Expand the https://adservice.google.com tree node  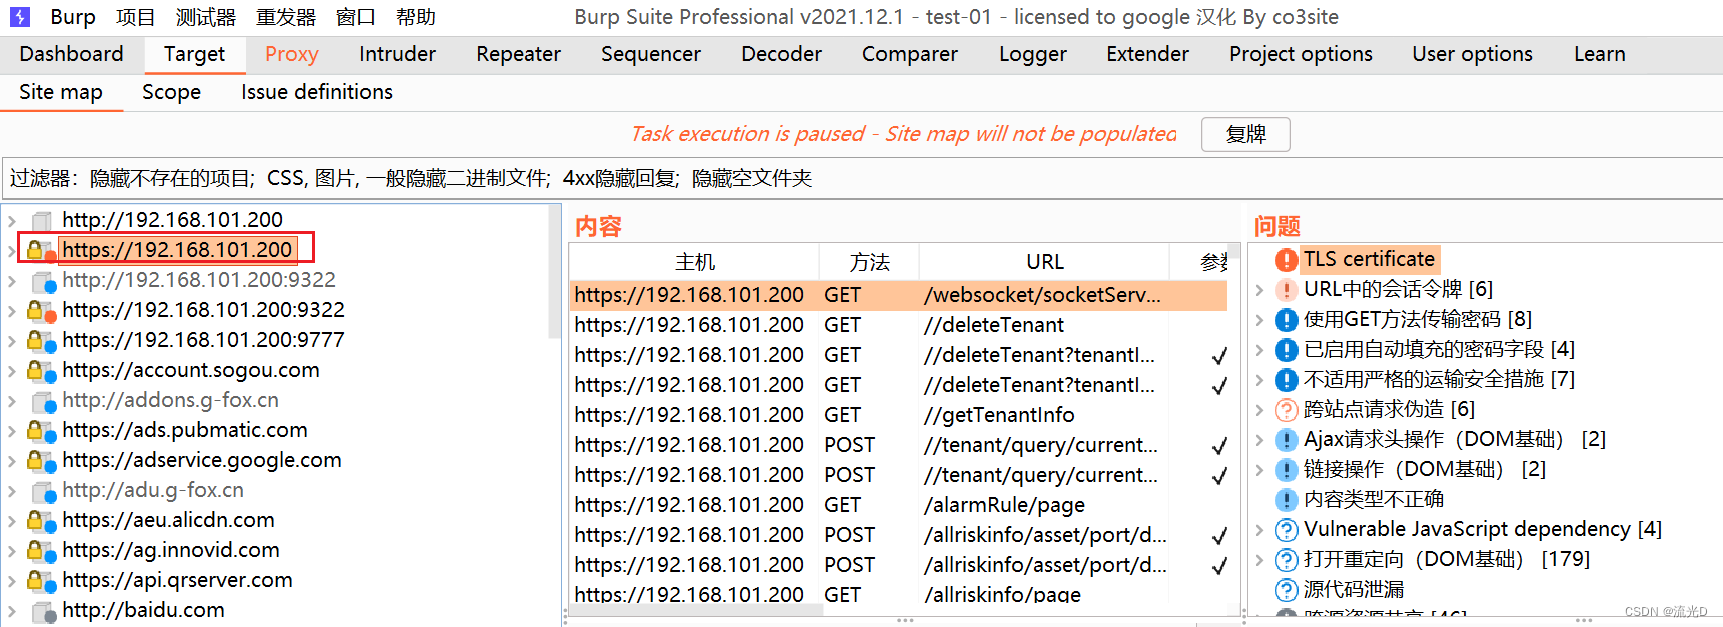12,460
